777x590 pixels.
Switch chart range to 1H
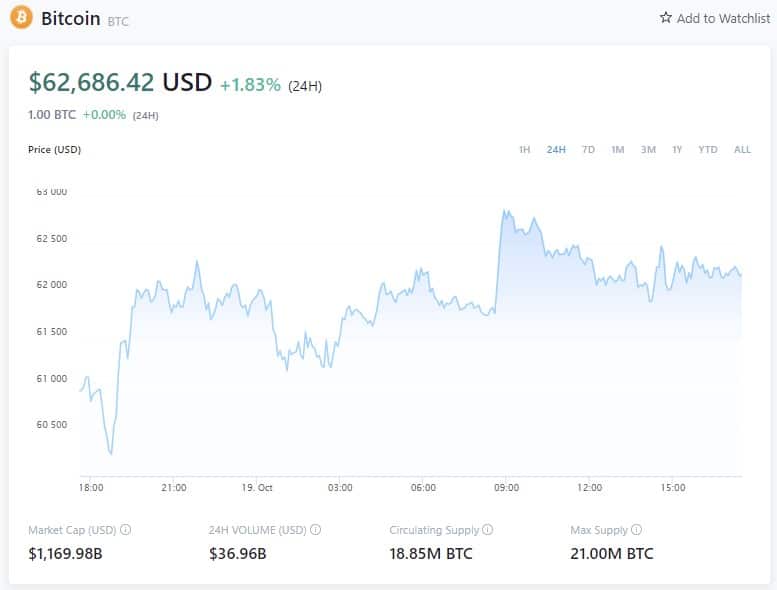524,150
